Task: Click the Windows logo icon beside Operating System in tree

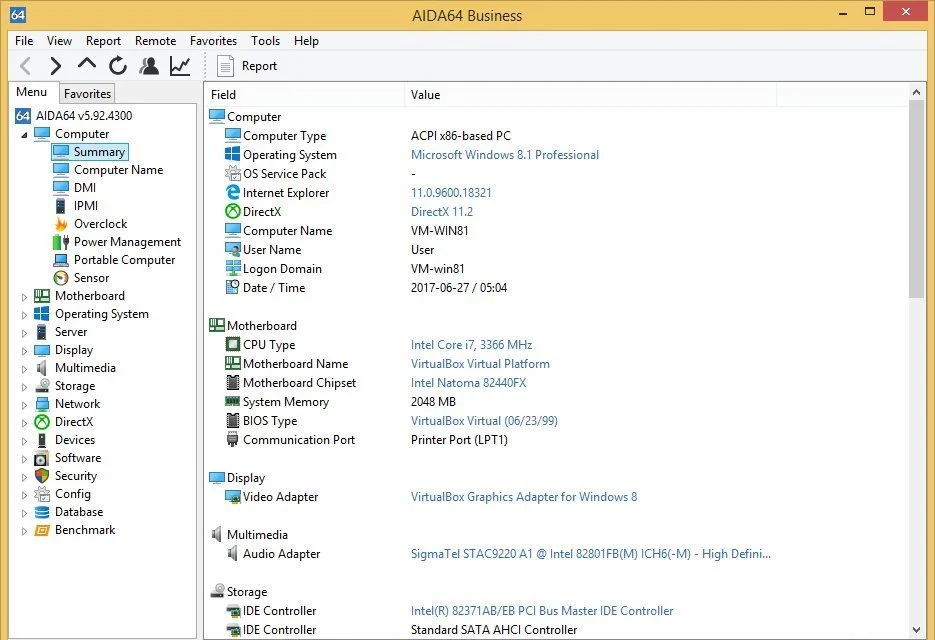Action: (x=42, y=314)
